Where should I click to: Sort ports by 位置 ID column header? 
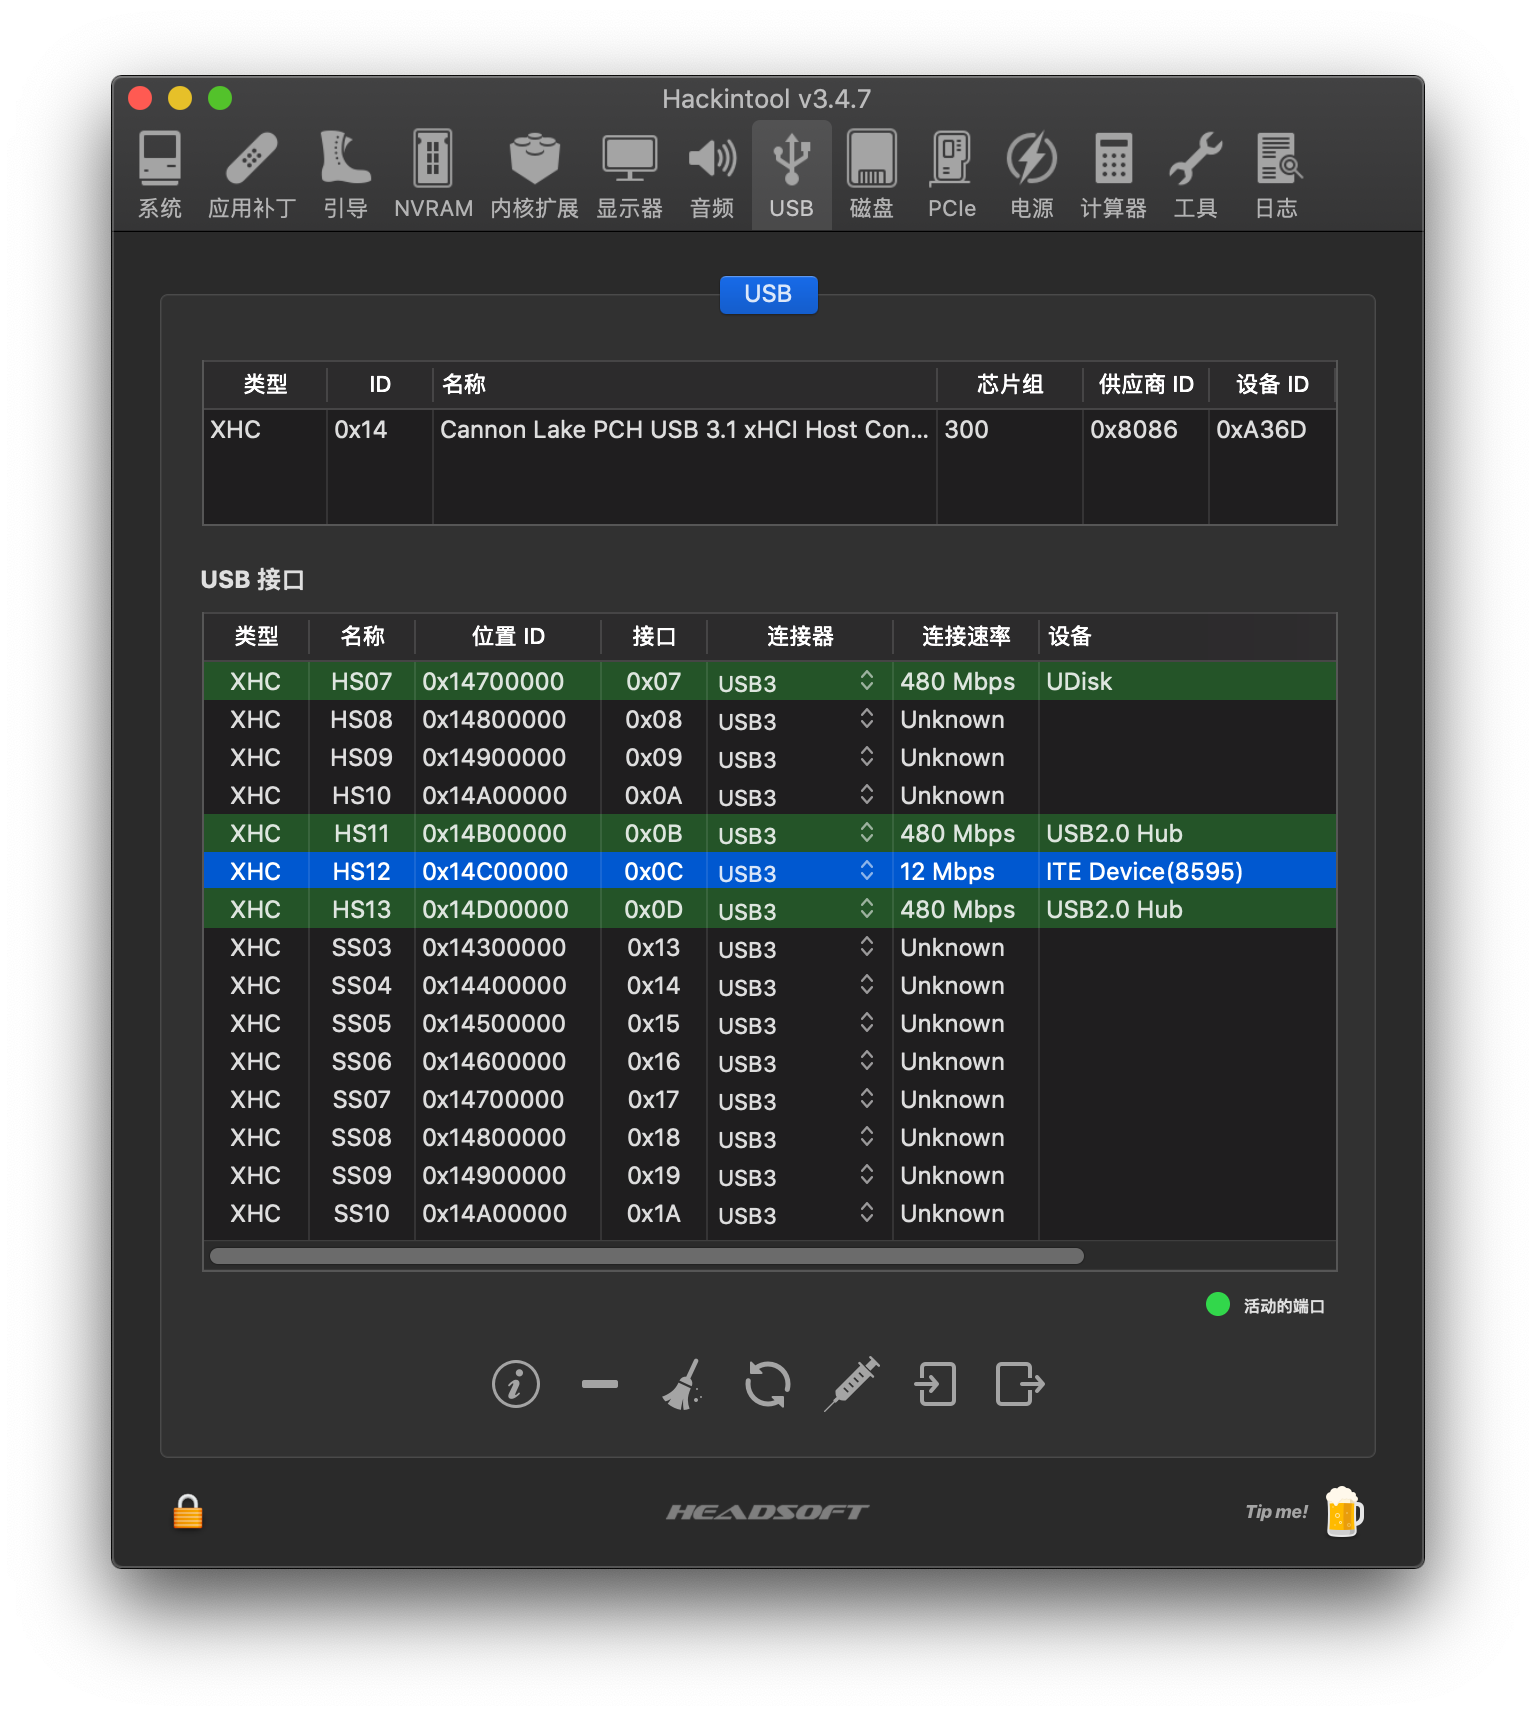(x=508, y=636)
